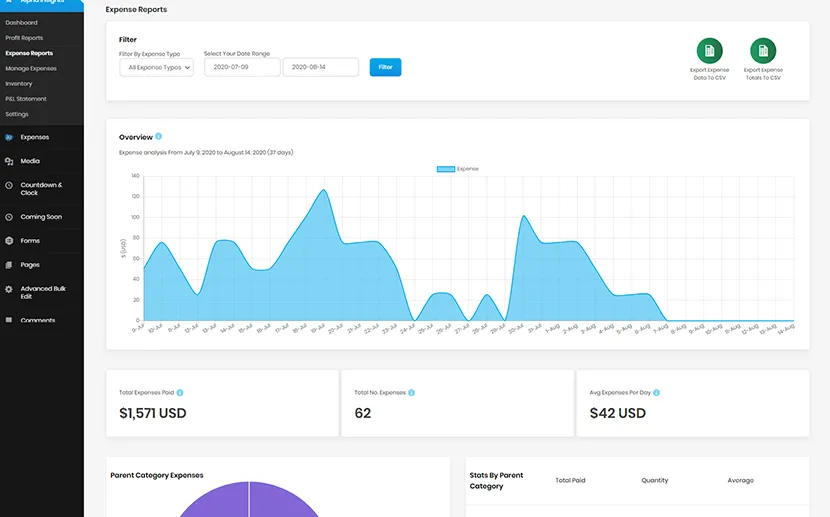Open the Advanced Bulk Edit menu label
830x517 pixels.
(43, 293)
